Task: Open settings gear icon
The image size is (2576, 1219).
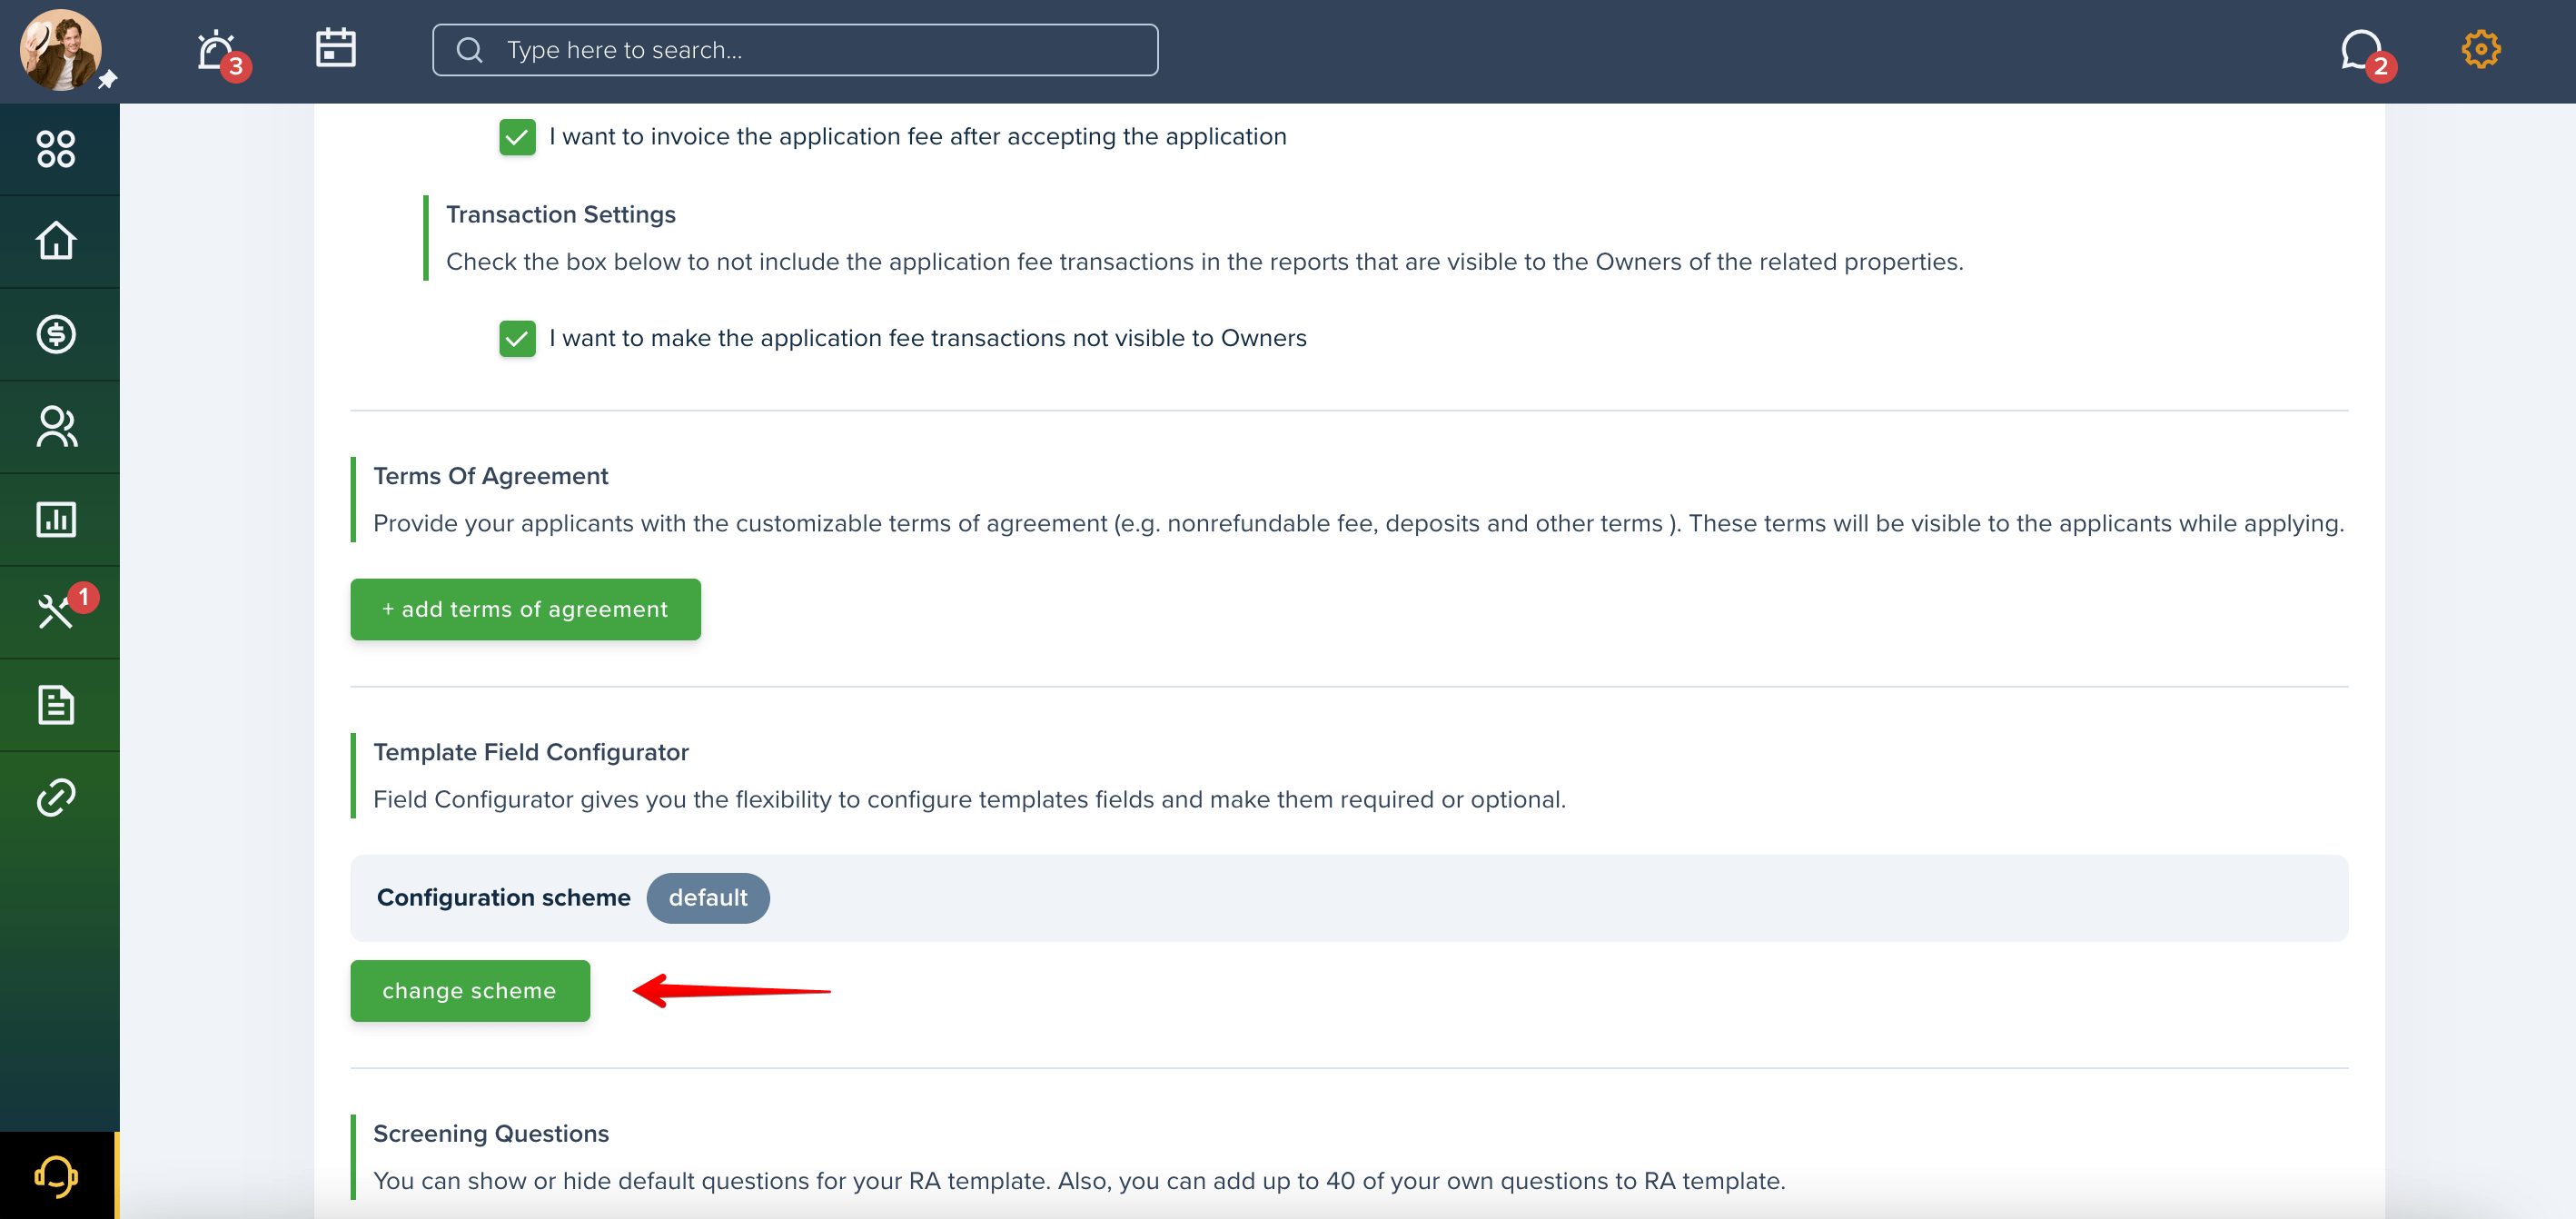Action: 2480,49
